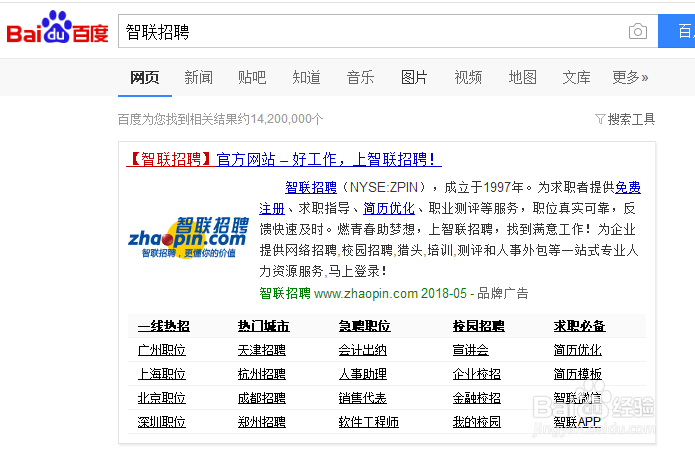695x453 pixels.
Task: Click the 深圳职位 link
Action: pos(161,422)
